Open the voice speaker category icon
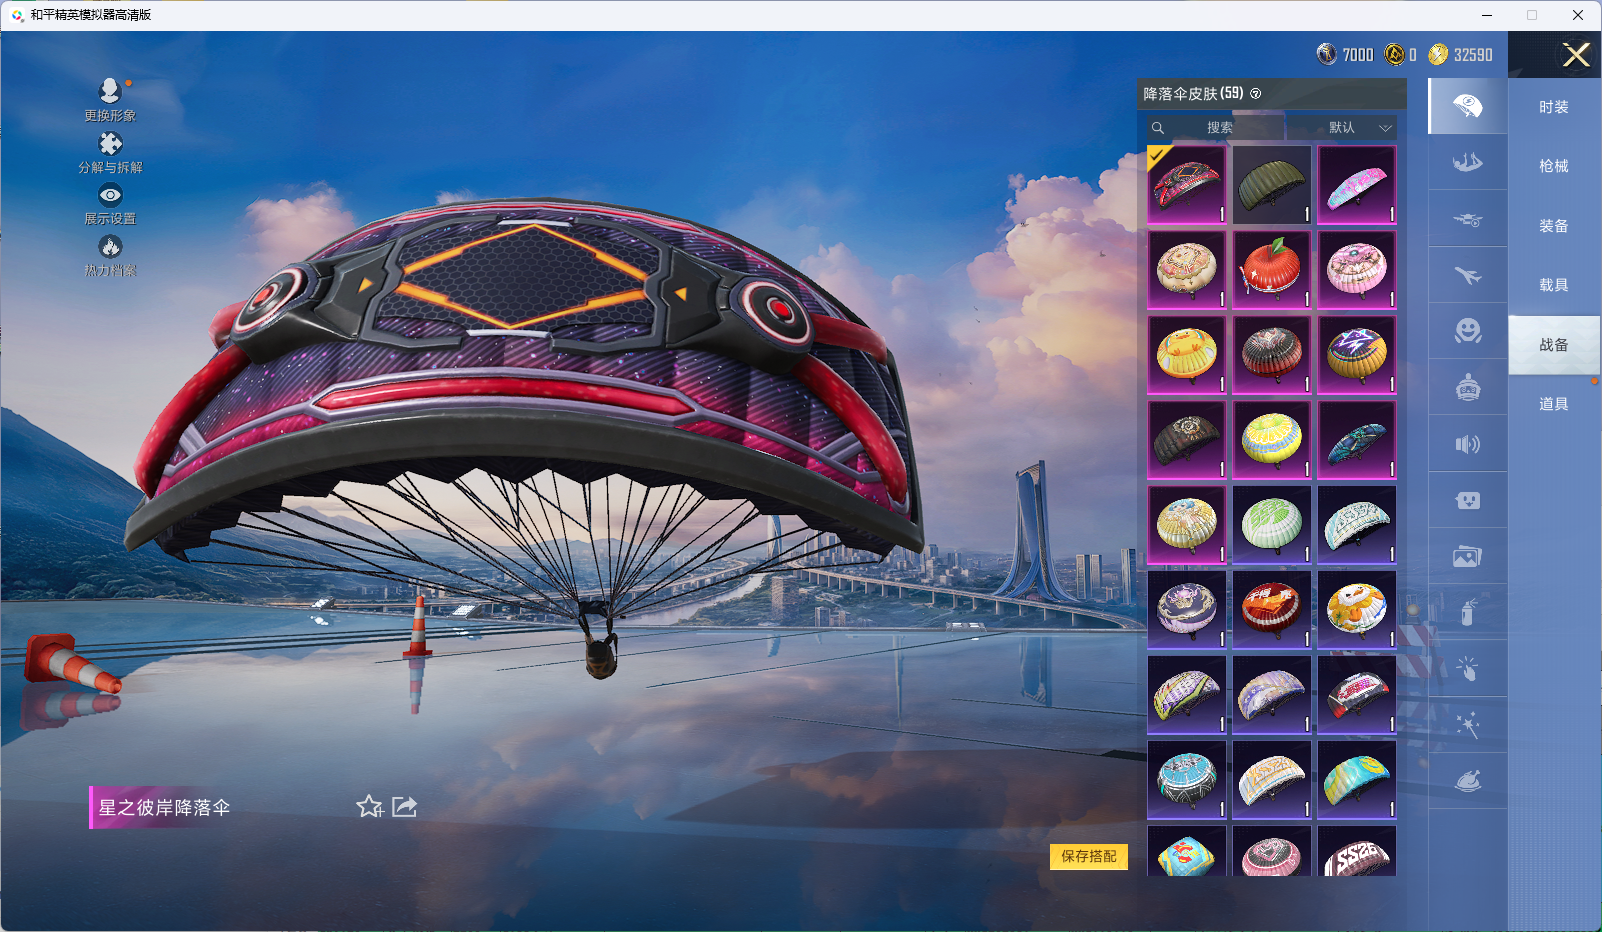Viewport: 1602px width, 932px height. 1467,444
